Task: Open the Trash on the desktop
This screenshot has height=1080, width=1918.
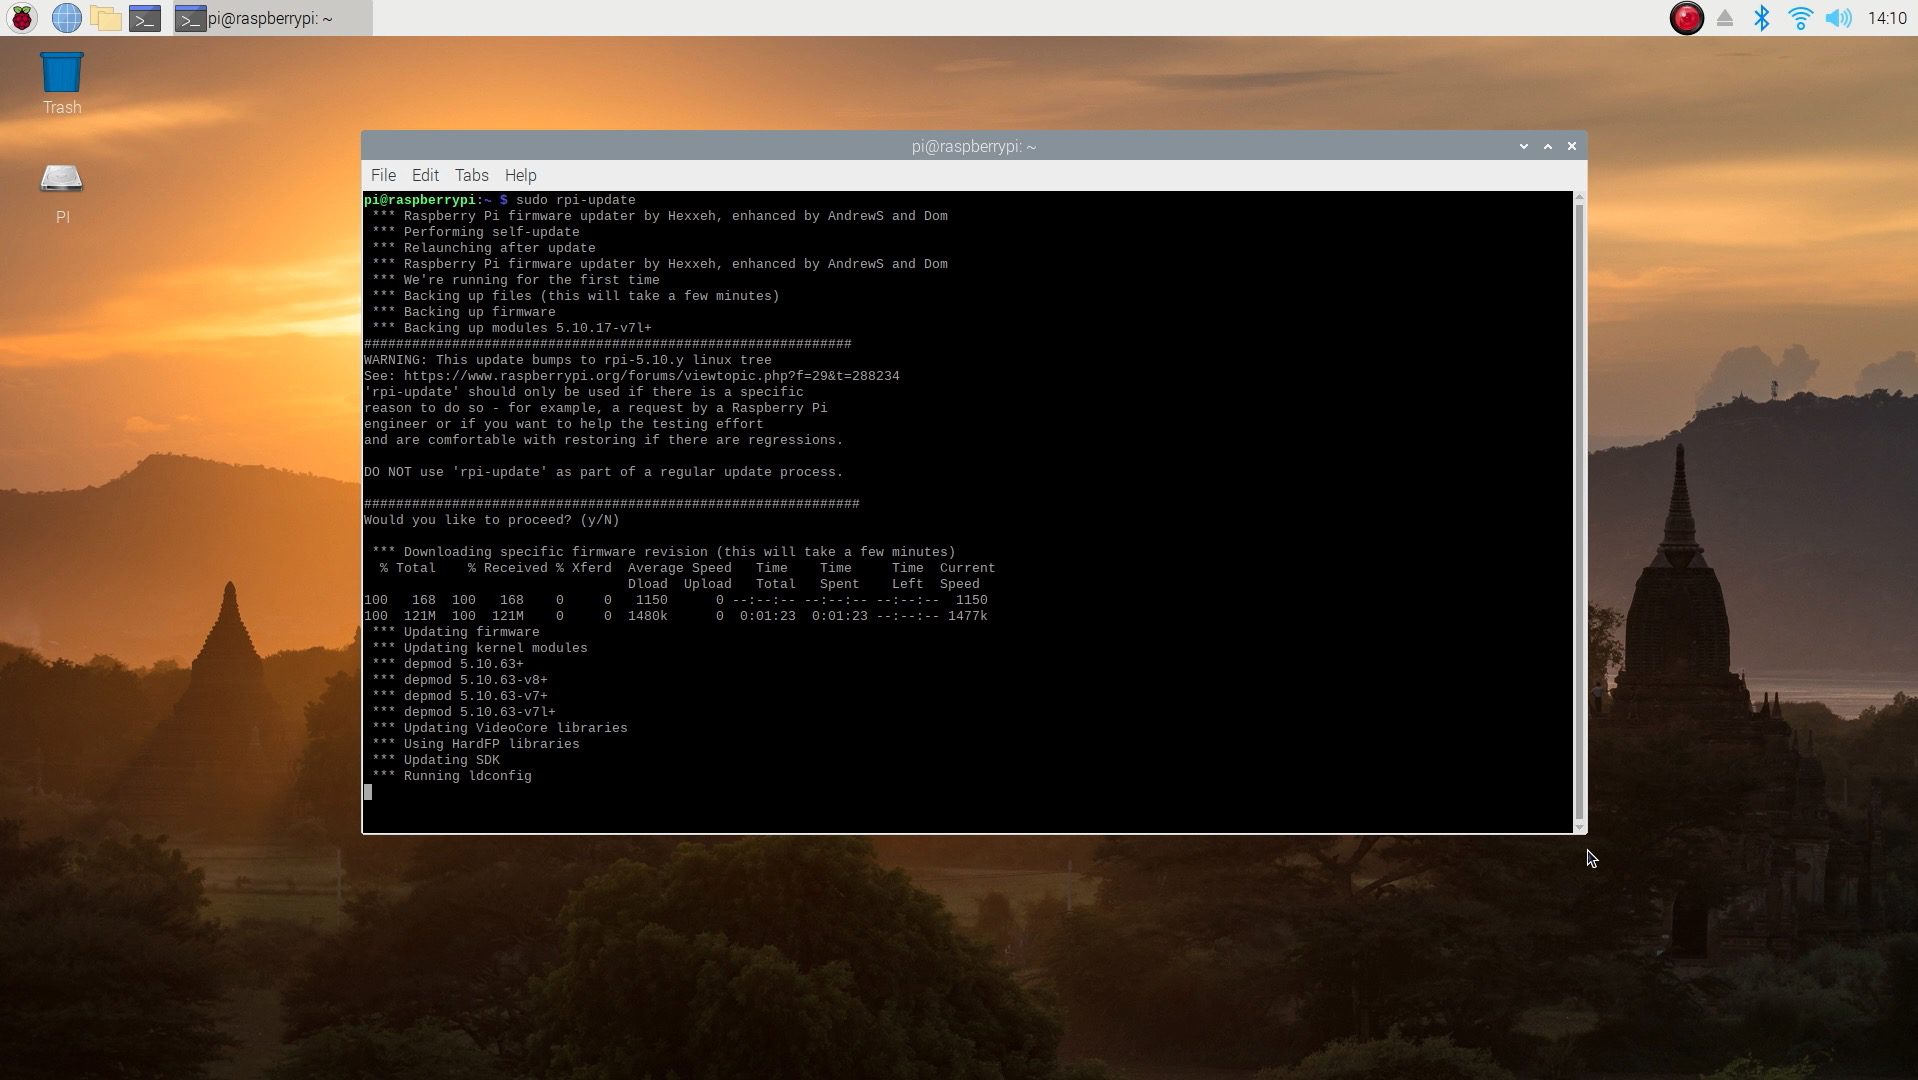Action: (62, 75)
